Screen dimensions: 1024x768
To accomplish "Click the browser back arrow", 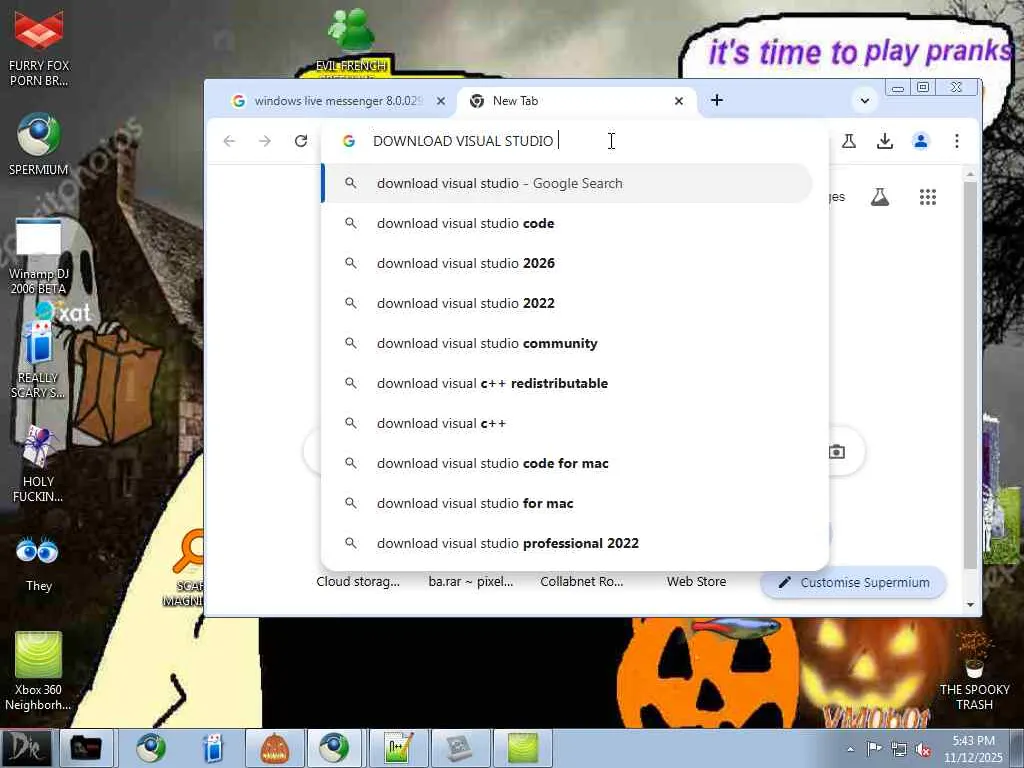I will coord(229,141).
